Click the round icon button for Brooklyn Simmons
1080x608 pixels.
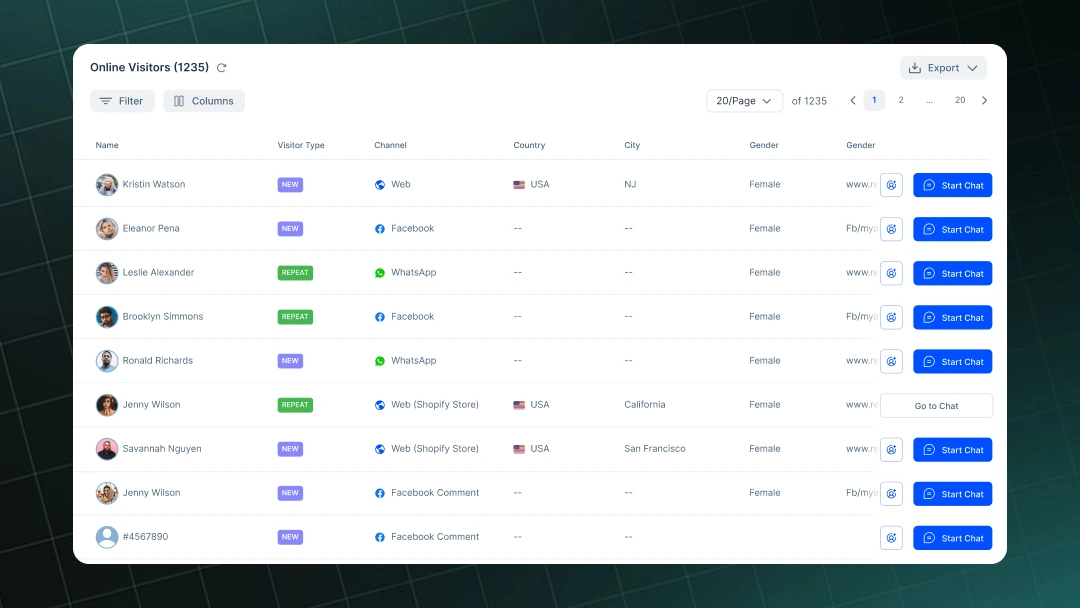point(891,317)
